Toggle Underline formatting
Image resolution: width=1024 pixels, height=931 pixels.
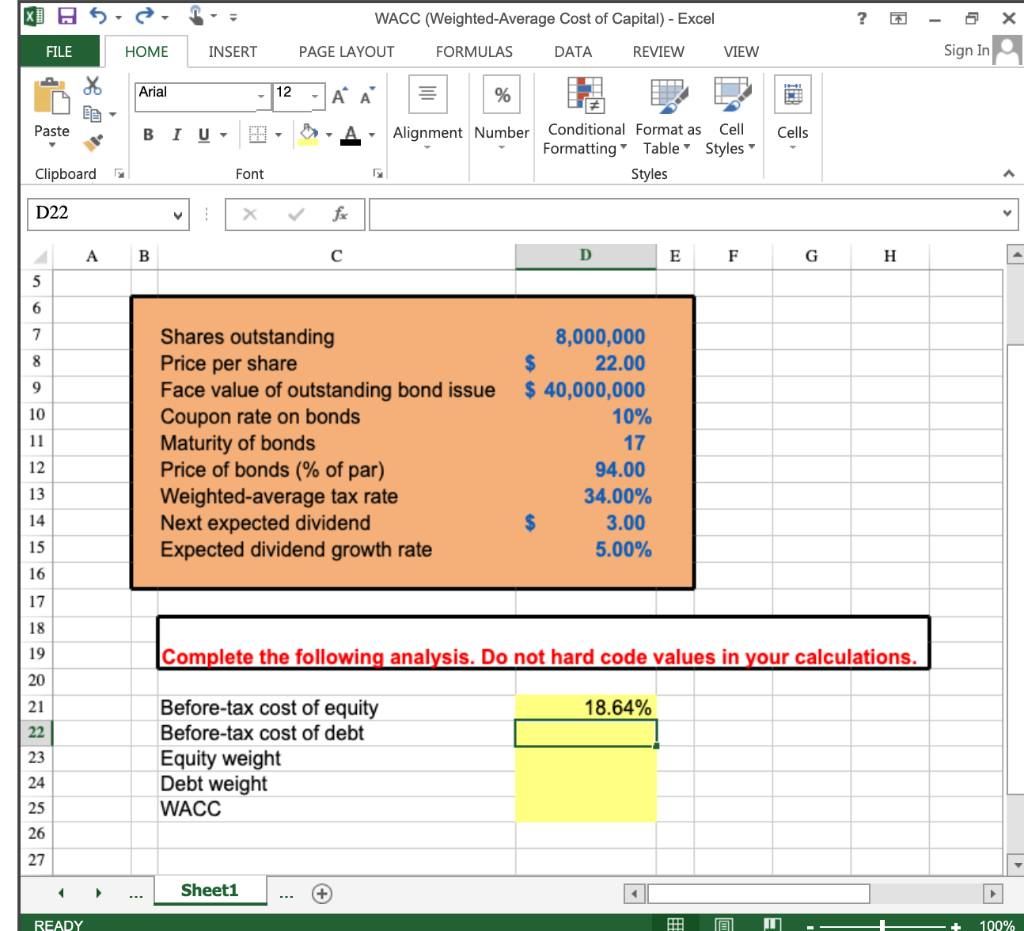(204, 134)
